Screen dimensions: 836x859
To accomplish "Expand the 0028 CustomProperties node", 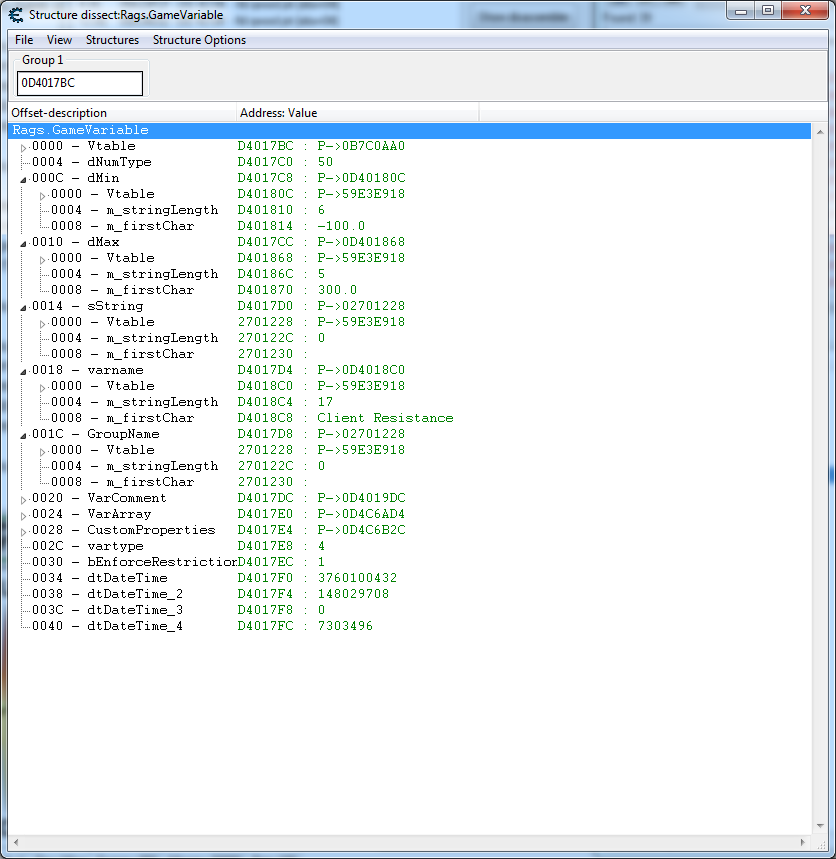I will 25,531.
